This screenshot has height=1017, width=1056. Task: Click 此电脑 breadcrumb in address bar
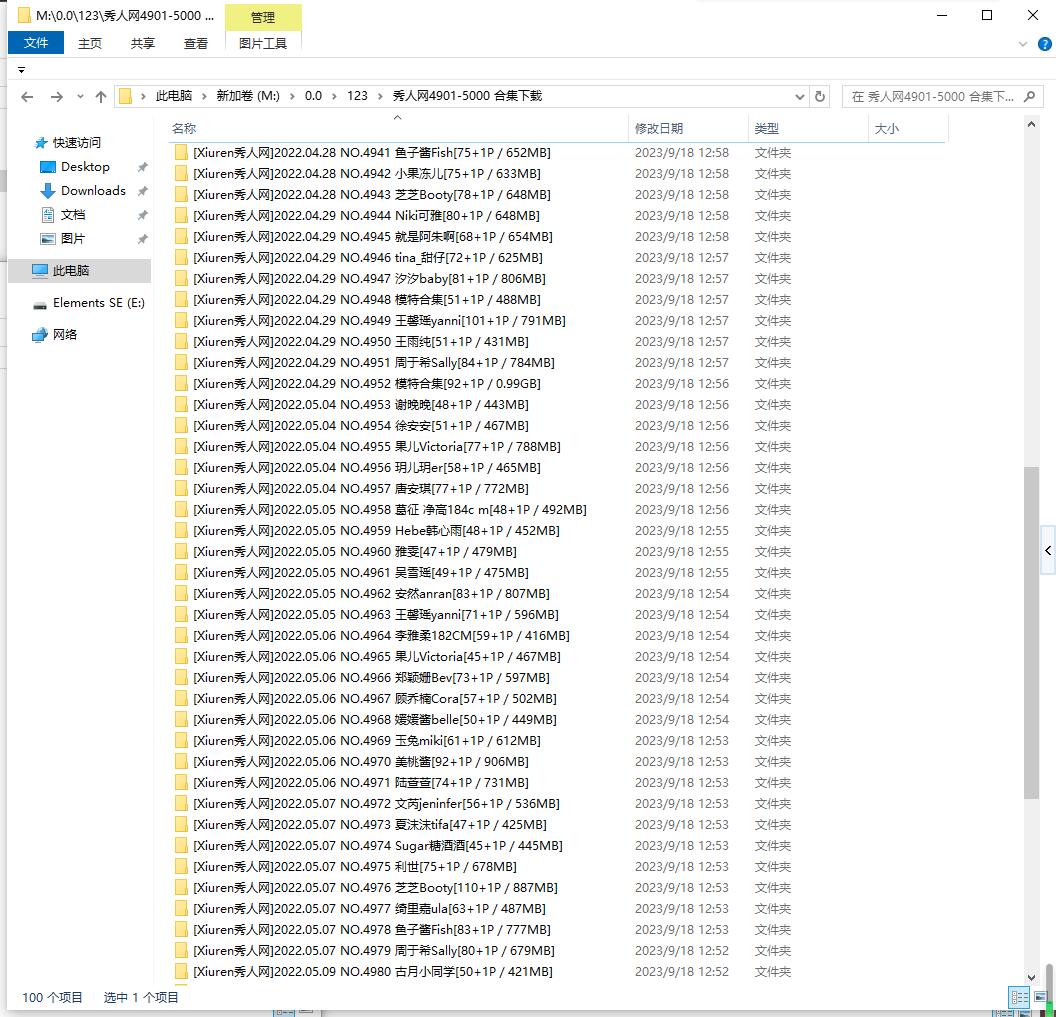point(174,96)
